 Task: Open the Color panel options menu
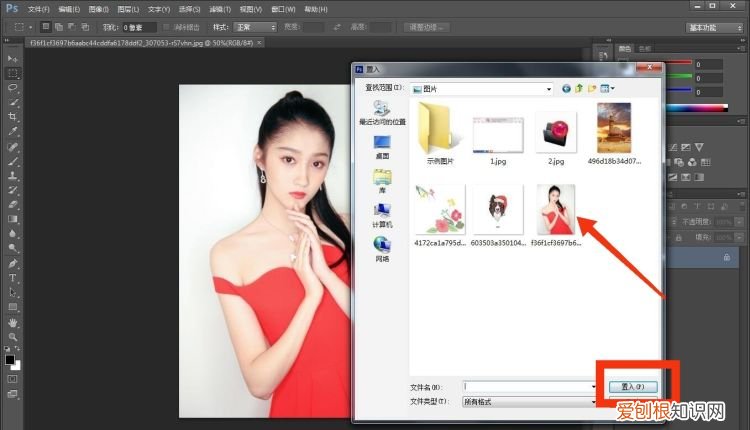[x=741, y=48]
